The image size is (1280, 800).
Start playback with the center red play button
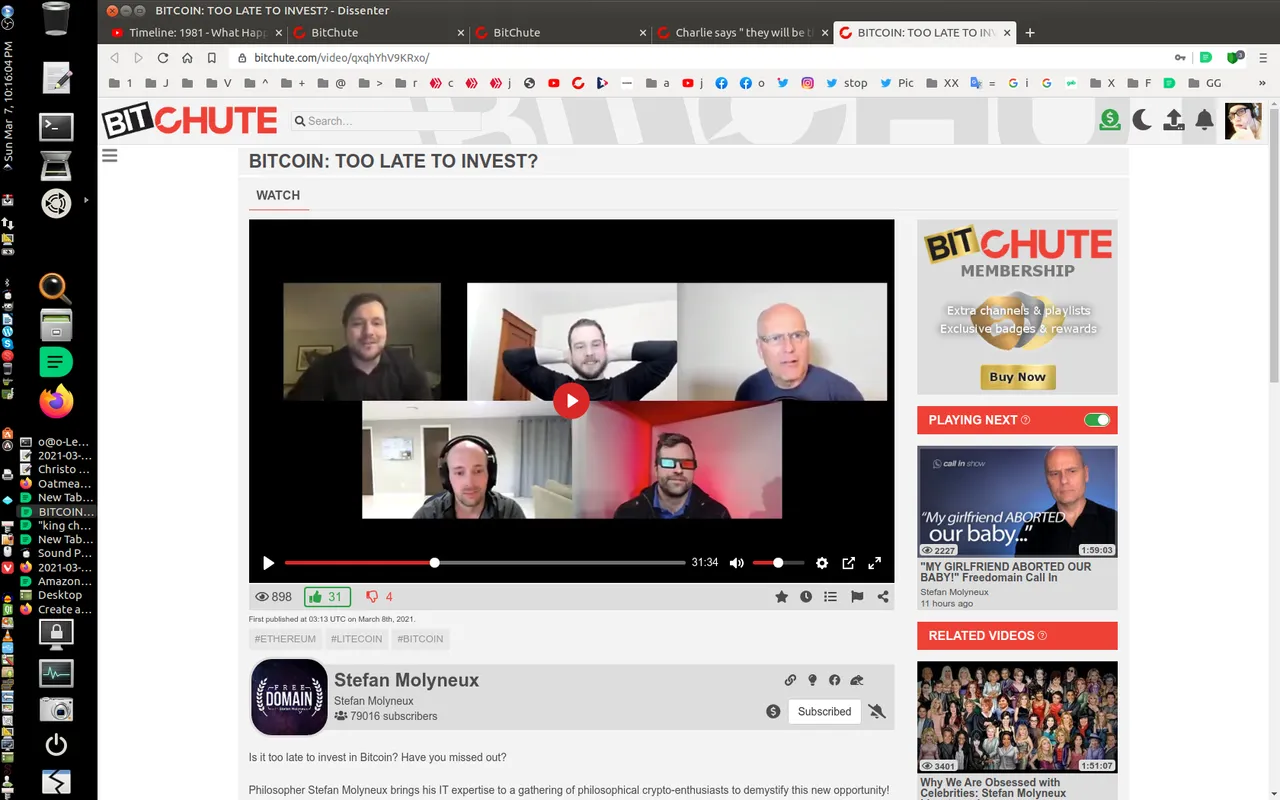(571, 401)
